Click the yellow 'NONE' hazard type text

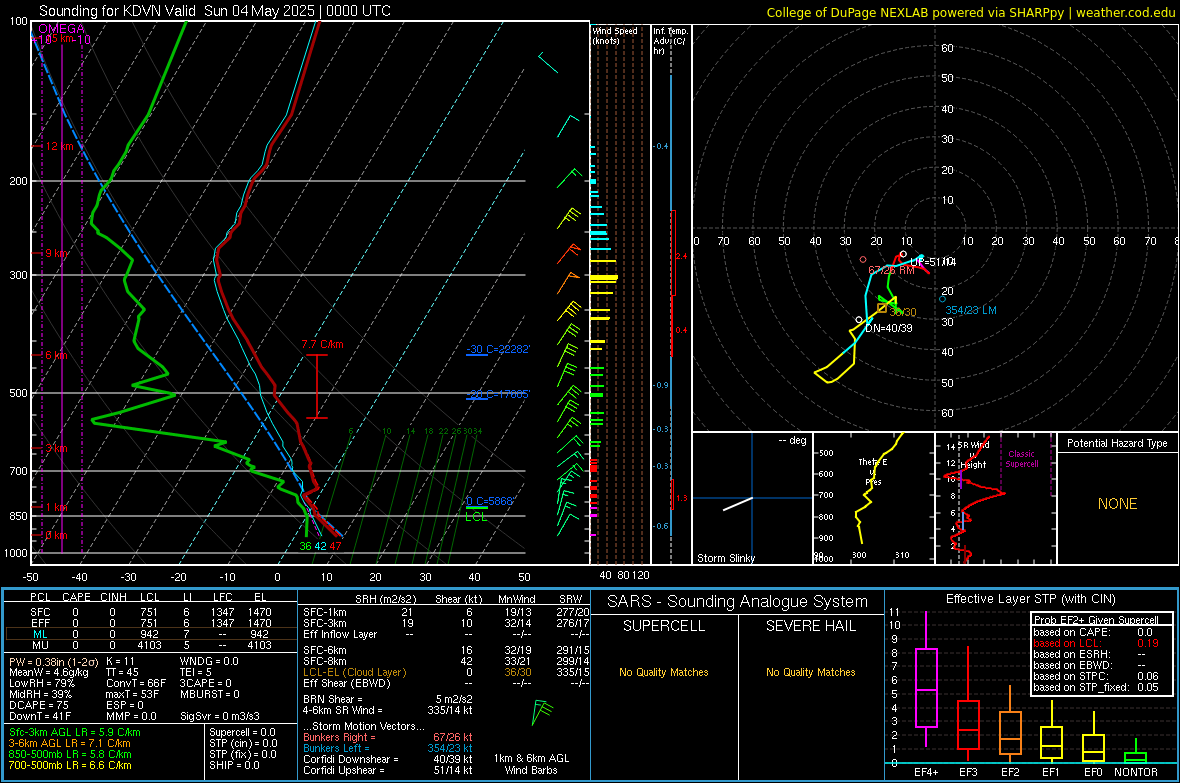point(1118,504)
